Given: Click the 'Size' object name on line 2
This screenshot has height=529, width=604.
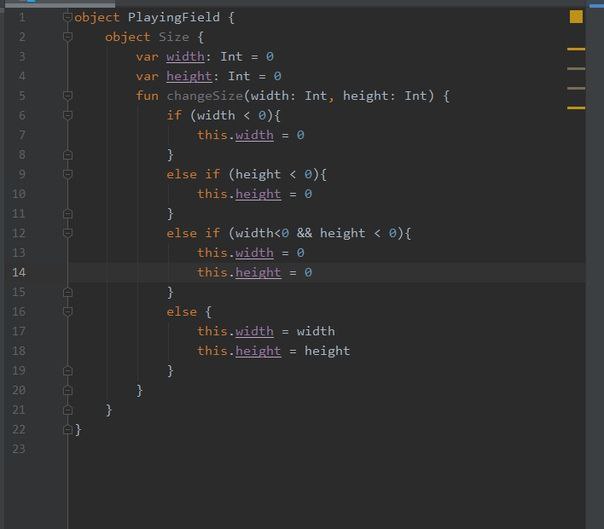Looking at the screenshot, I should pos(174,37).
